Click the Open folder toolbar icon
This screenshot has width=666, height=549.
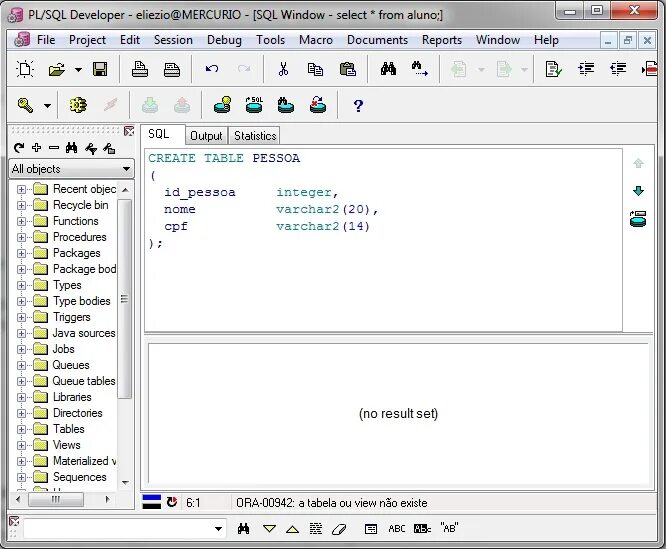[x=56, y=69]
